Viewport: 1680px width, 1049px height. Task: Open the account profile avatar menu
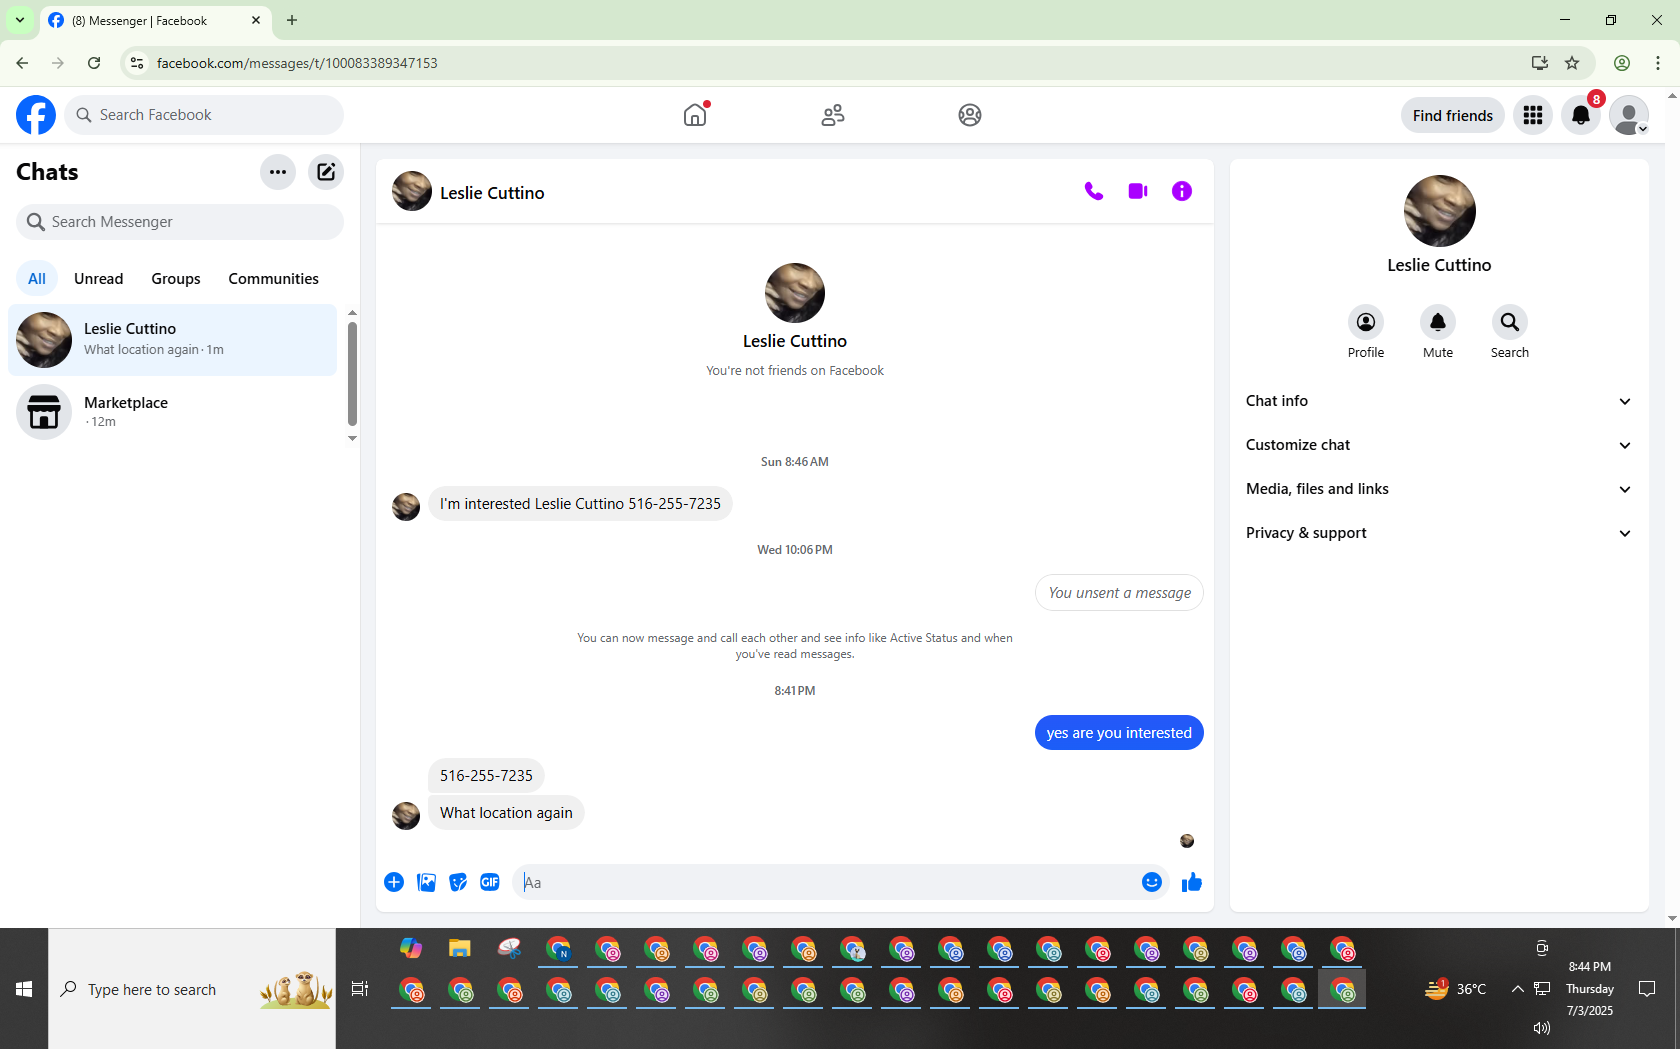click(1629, 115)
